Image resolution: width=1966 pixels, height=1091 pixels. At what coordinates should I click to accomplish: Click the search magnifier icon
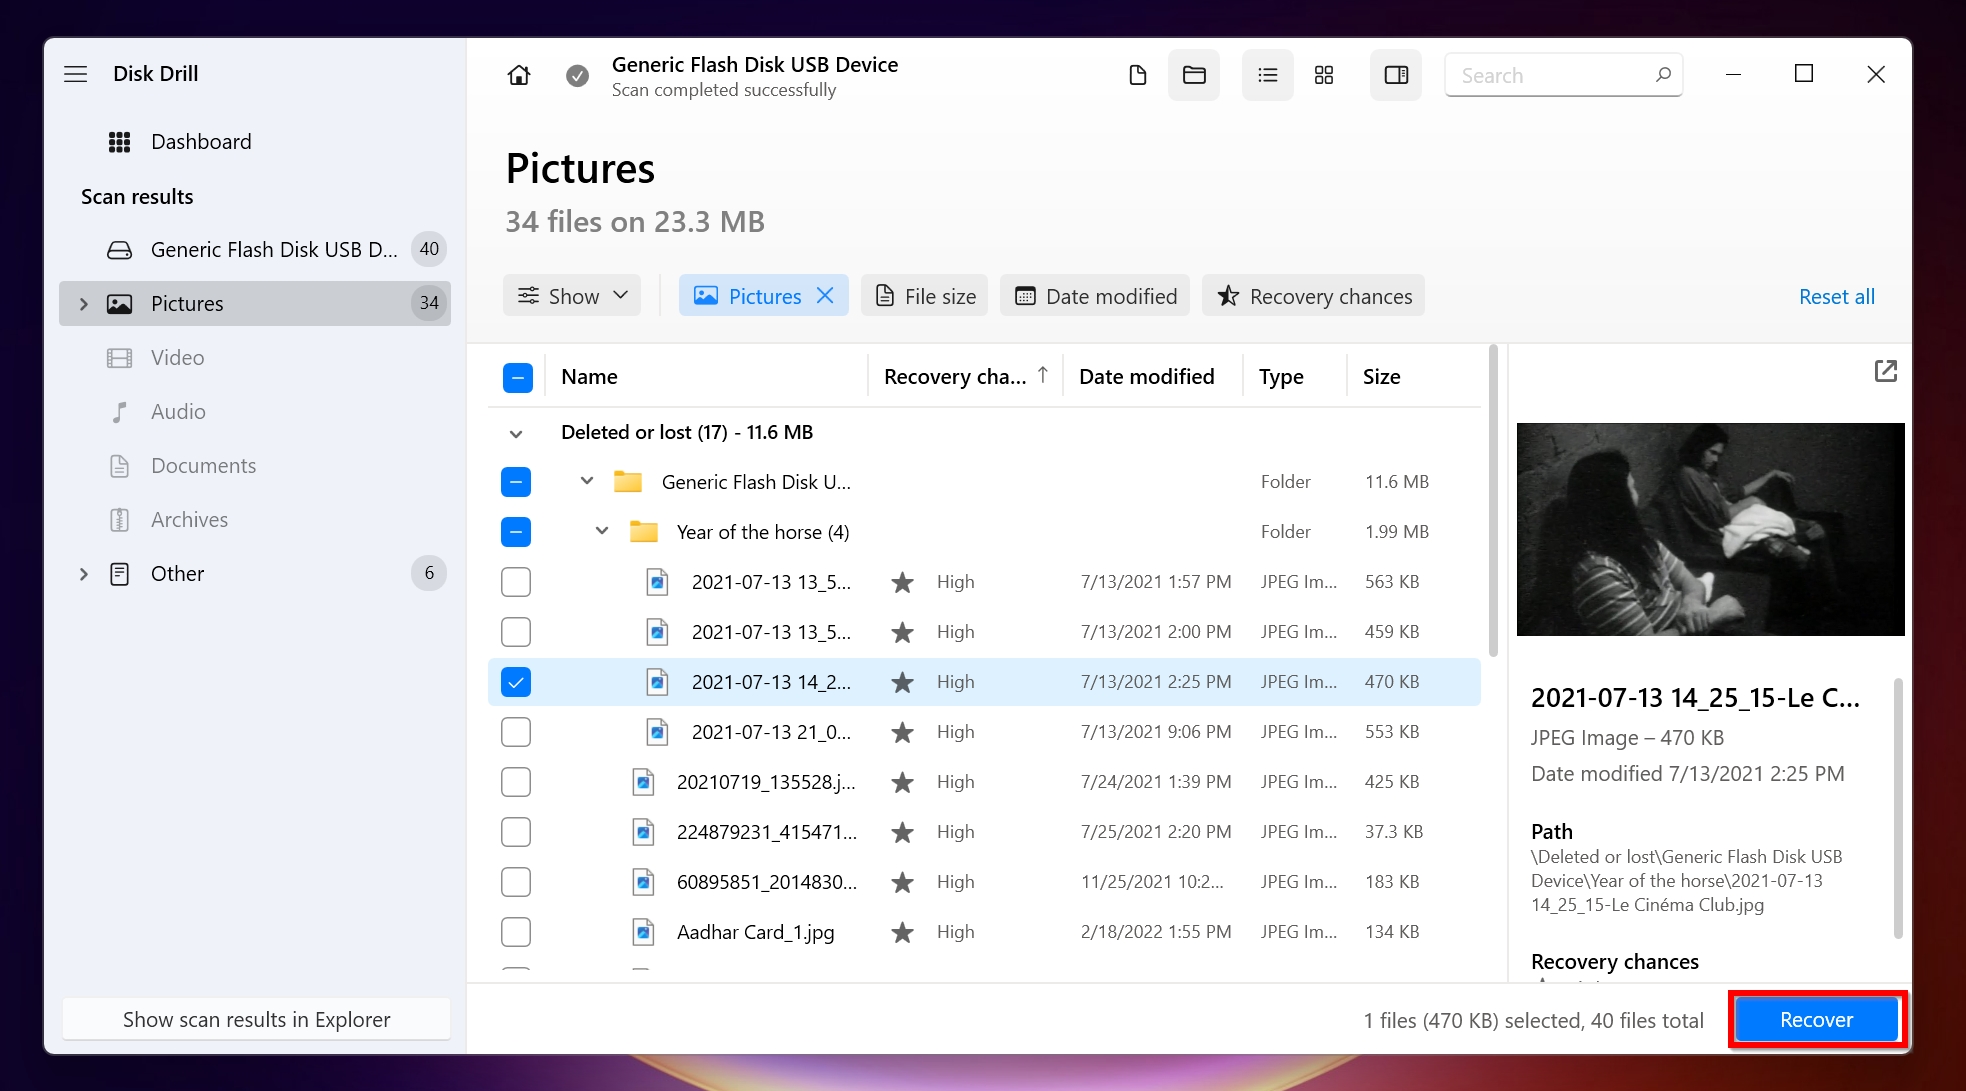1663,75
